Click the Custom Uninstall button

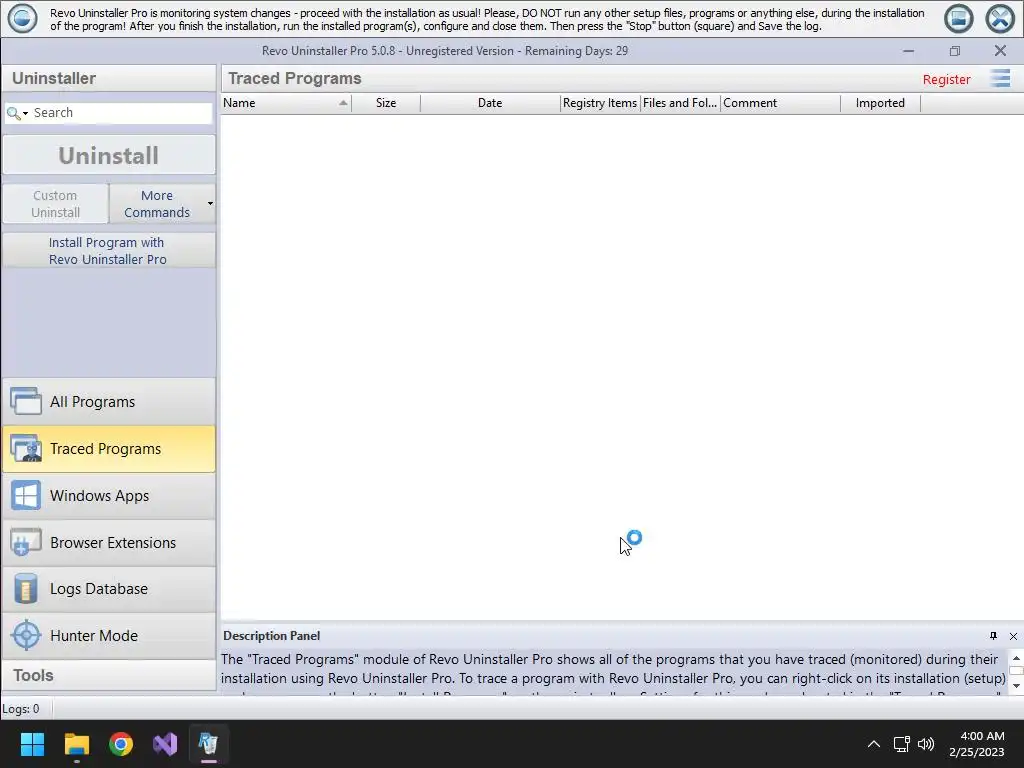click(x=56, y=204)
